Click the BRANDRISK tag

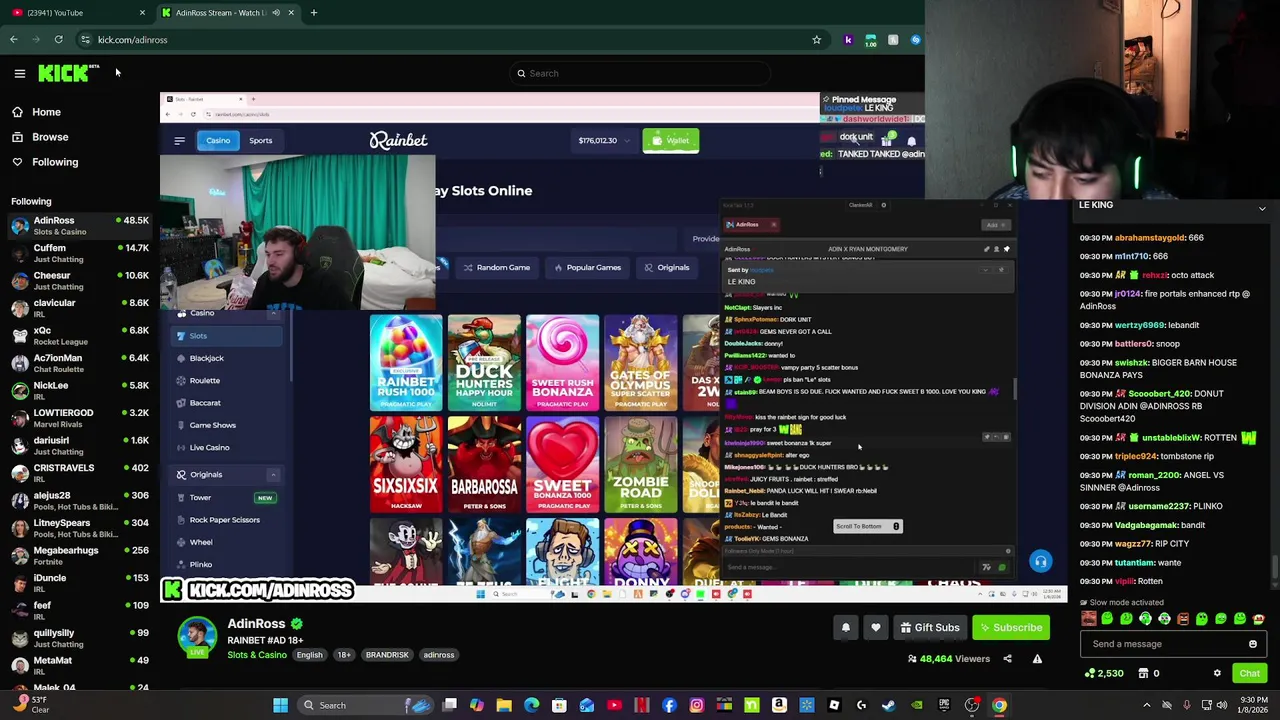pyautogui.click(x=387, y=655)
